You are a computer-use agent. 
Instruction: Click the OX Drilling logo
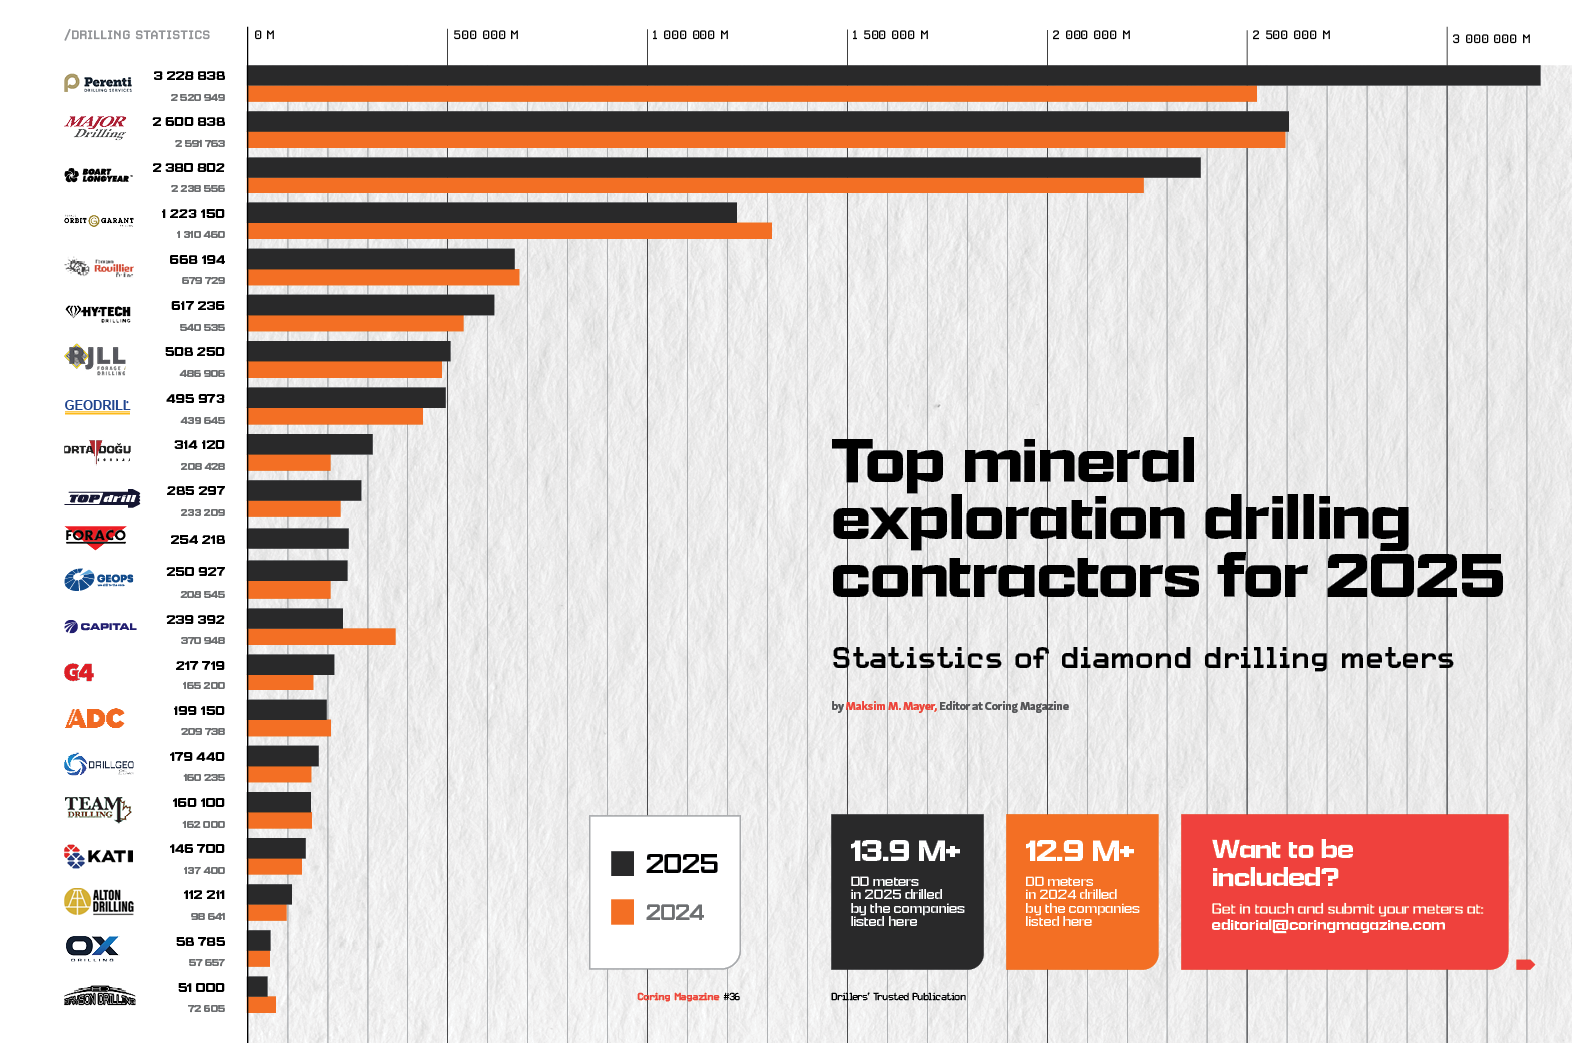(x=92, y=947)
